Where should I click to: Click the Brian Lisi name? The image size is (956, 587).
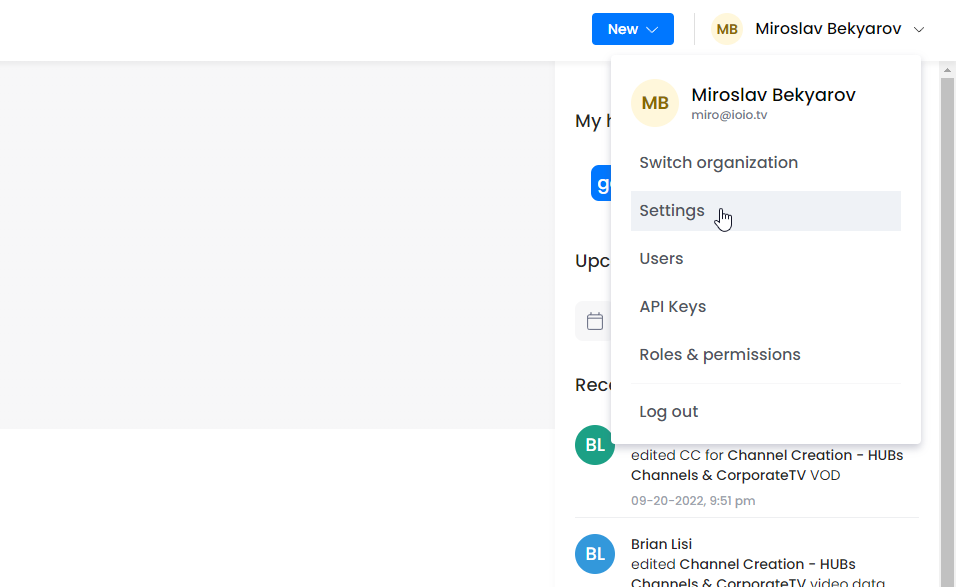pyautogui.click(x=662, y=544)
